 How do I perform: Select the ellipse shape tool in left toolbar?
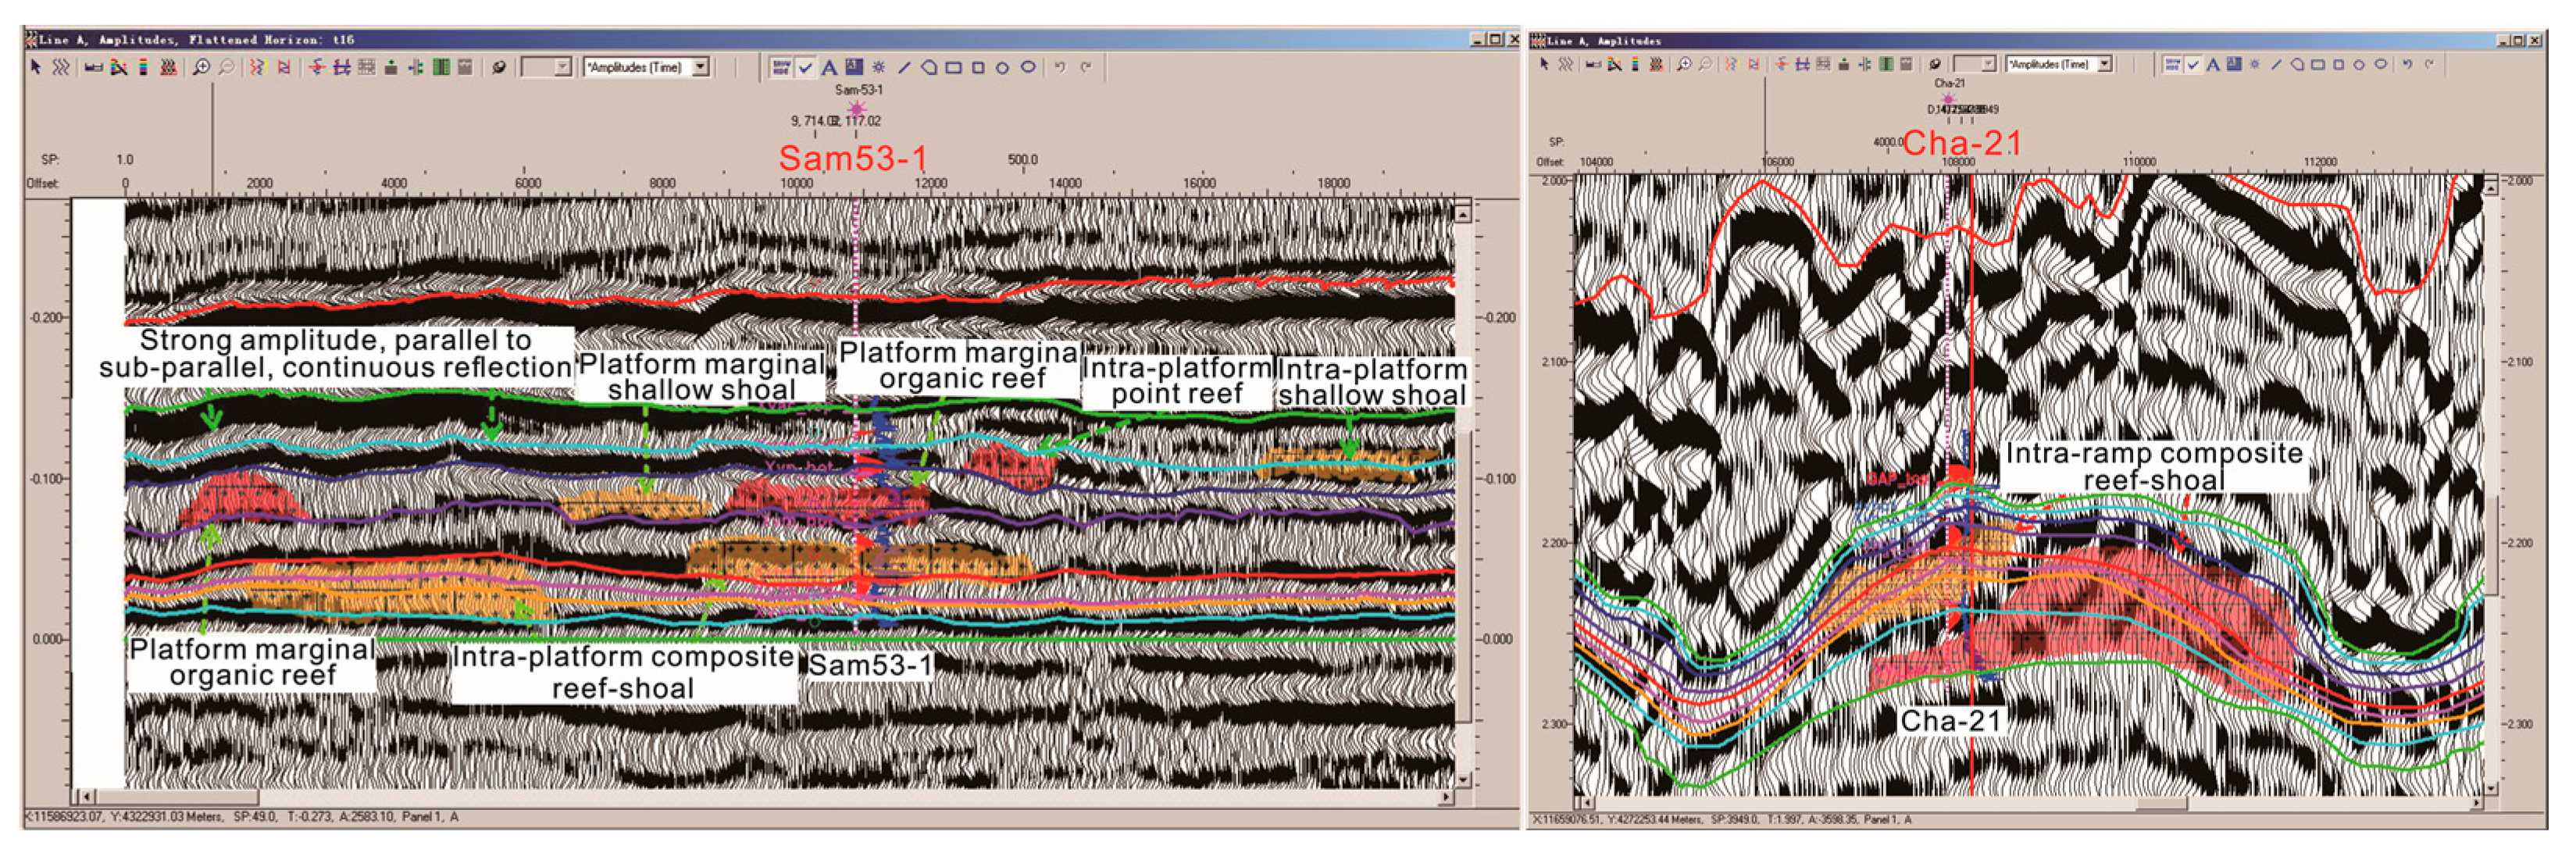pyautogui.click(x=1028, y=67)
